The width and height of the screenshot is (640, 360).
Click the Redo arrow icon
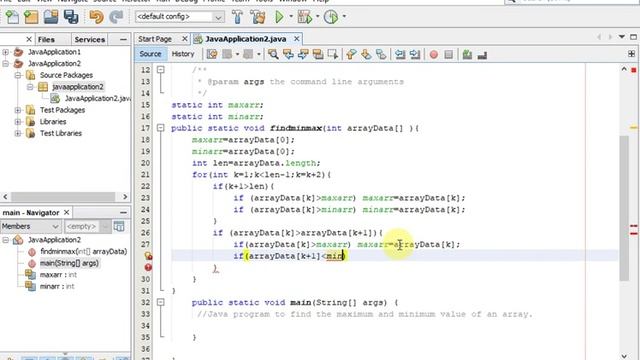click(x=116, y=17)
